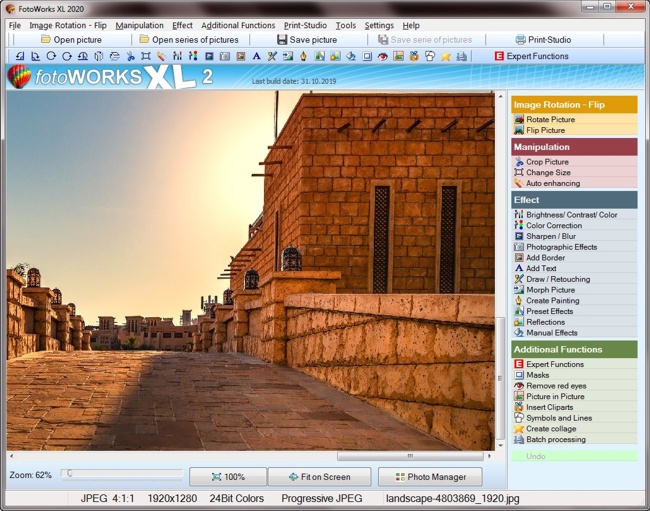This screenshot has width=650, height=511.
Task: Click Batch processing in Additional Functions
Action: coord(556,439)
